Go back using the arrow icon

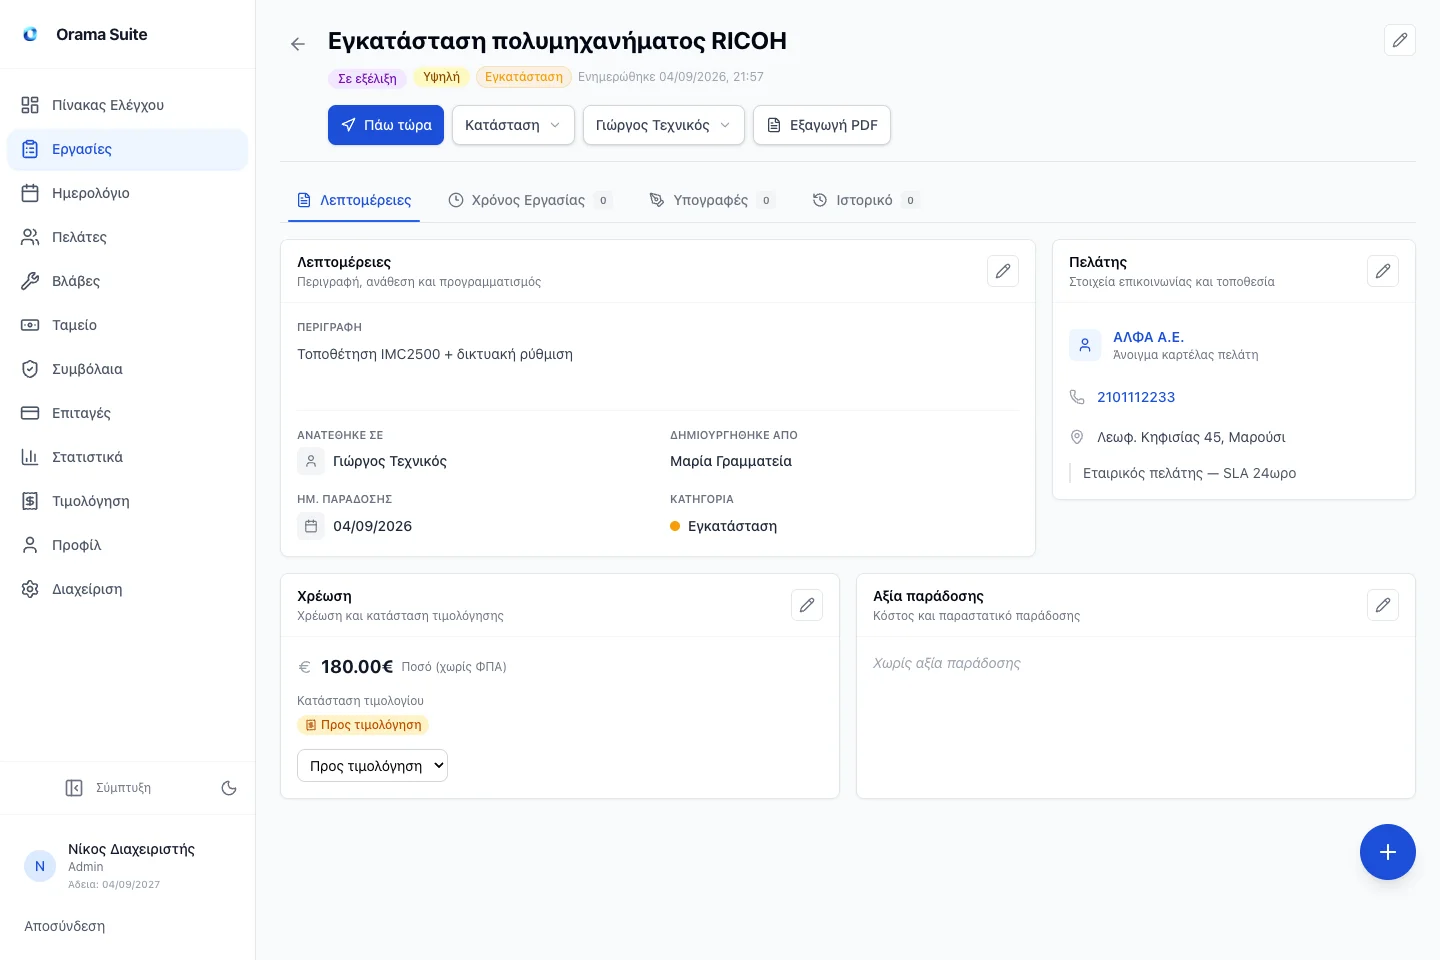point(298,44)
